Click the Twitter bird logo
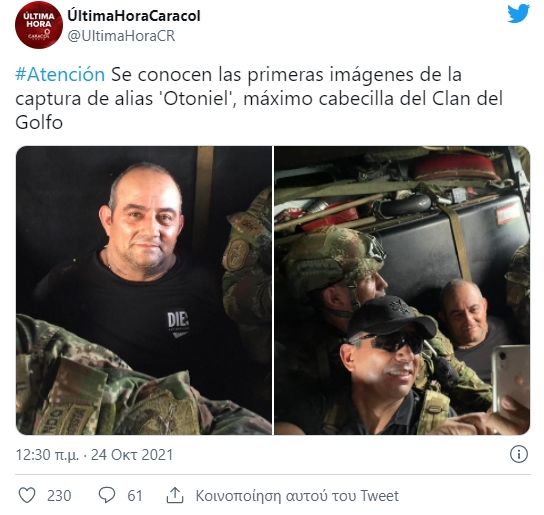This screenshot has height=515, width=544. pos(518,14)
